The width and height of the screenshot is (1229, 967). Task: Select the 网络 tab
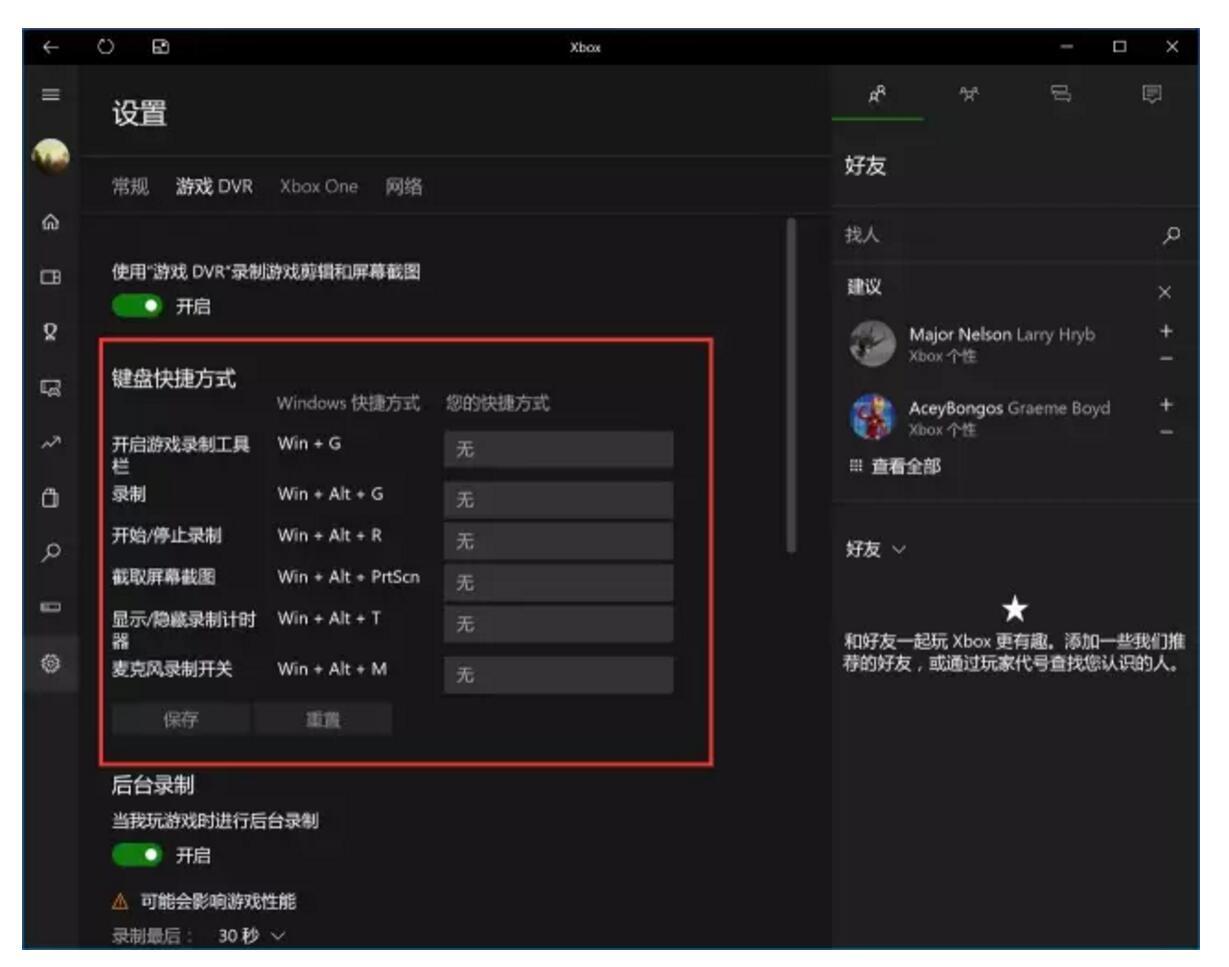404,186
